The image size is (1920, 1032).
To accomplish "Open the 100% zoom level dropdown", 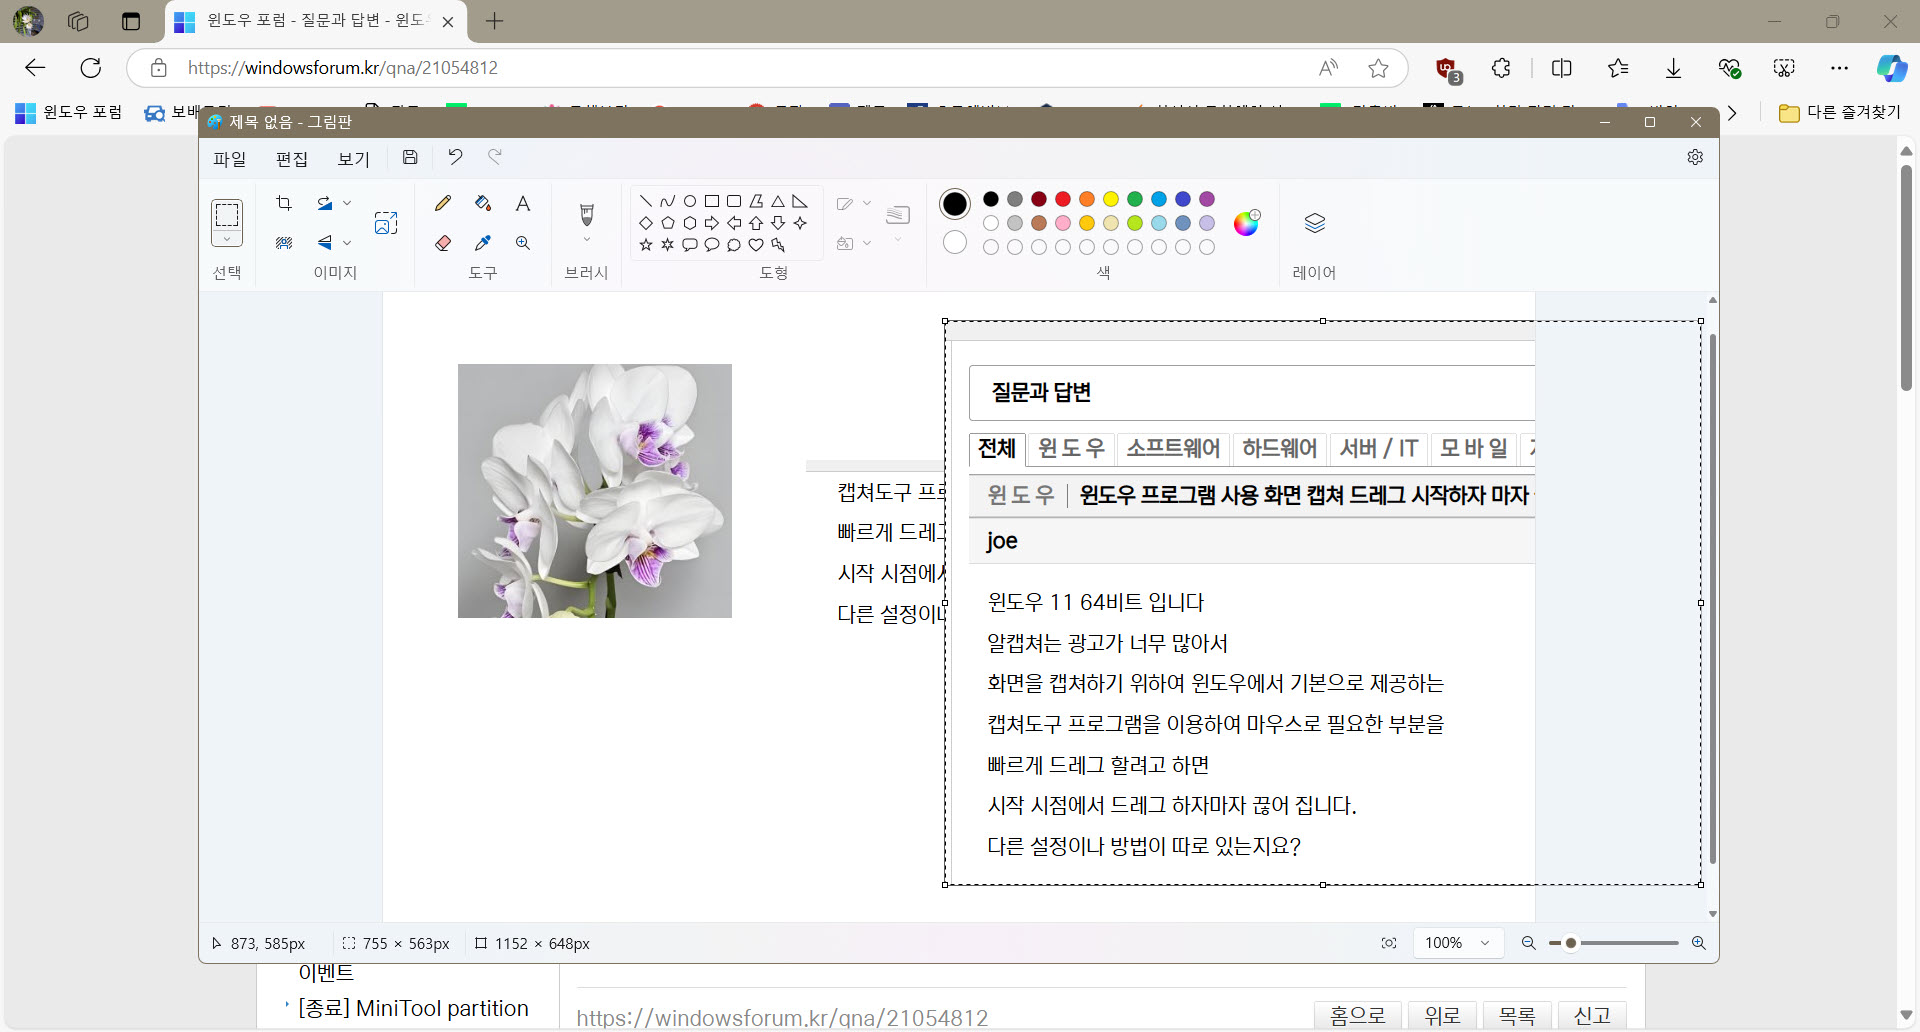I will pos(1458,943).
